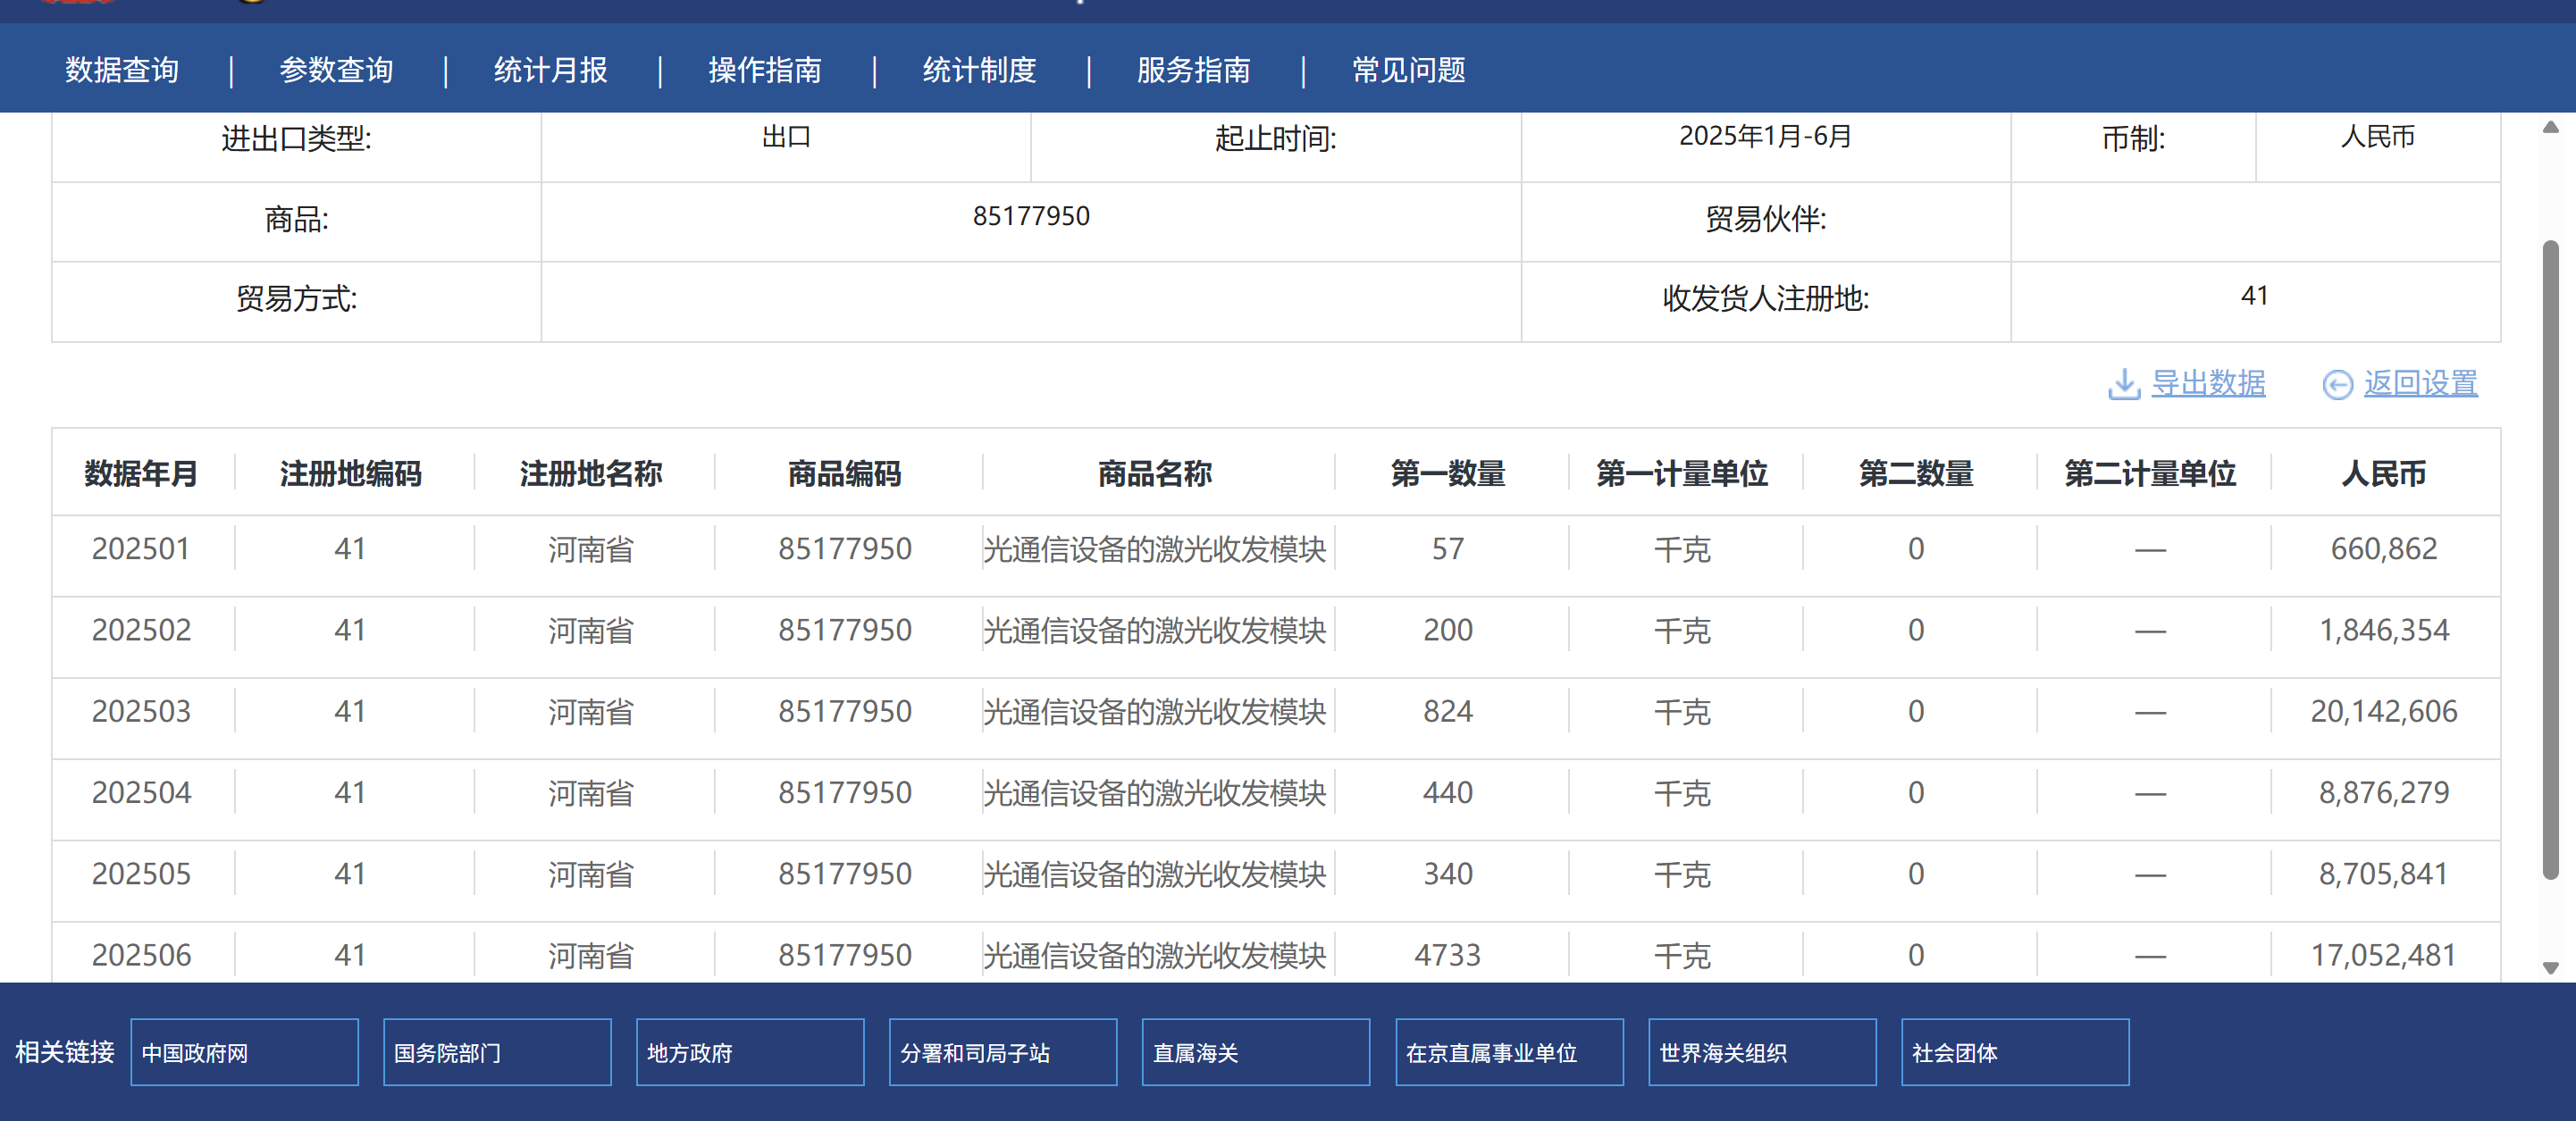Image resolution: width=2576 pixels, height=1121 pixels.
Task: Click quantity 340 in 202505 row
Action: tap(1448, 874)
